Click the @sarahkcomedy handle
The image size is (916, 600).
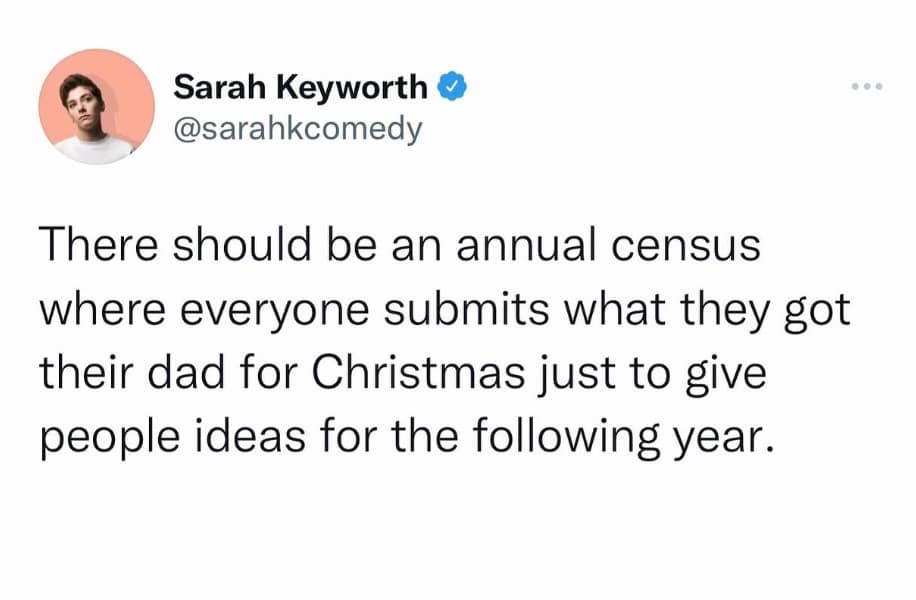click(x=298, y=129)
